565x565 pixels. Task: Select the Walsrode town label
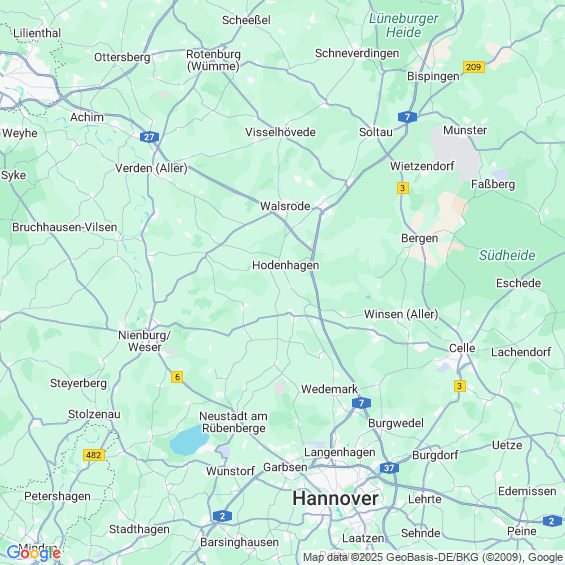point(285,206)
